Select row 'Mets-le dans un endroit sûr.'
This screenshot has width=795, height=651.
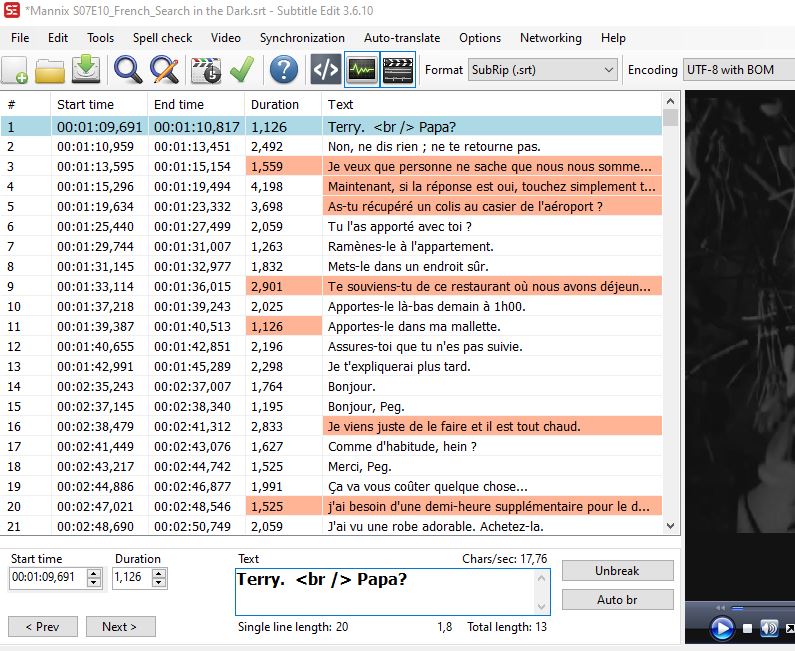click(332, 267)
